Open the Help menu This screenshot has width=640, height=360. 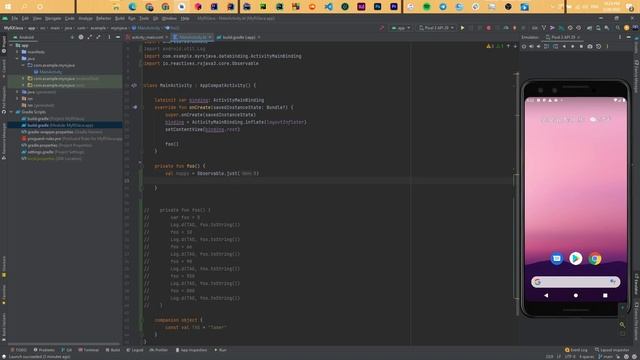tap(185, 18)
